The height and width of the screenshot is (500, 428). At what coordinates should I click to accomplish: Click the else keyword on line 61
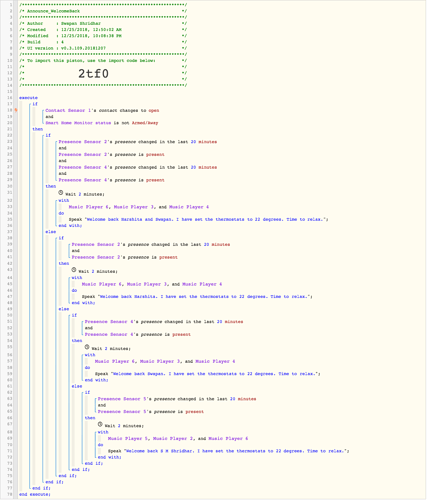[77, 386]
